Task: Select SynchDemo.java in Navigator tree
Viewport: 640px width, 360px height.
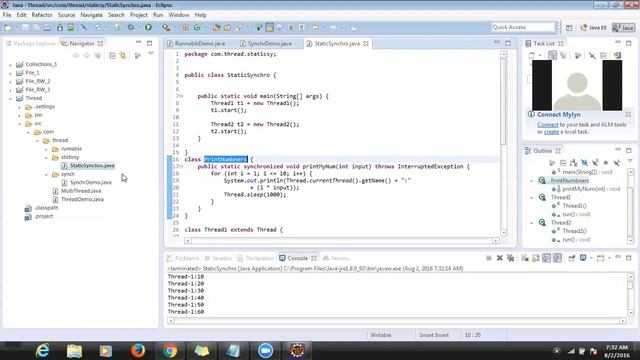Action: point(90,182)
